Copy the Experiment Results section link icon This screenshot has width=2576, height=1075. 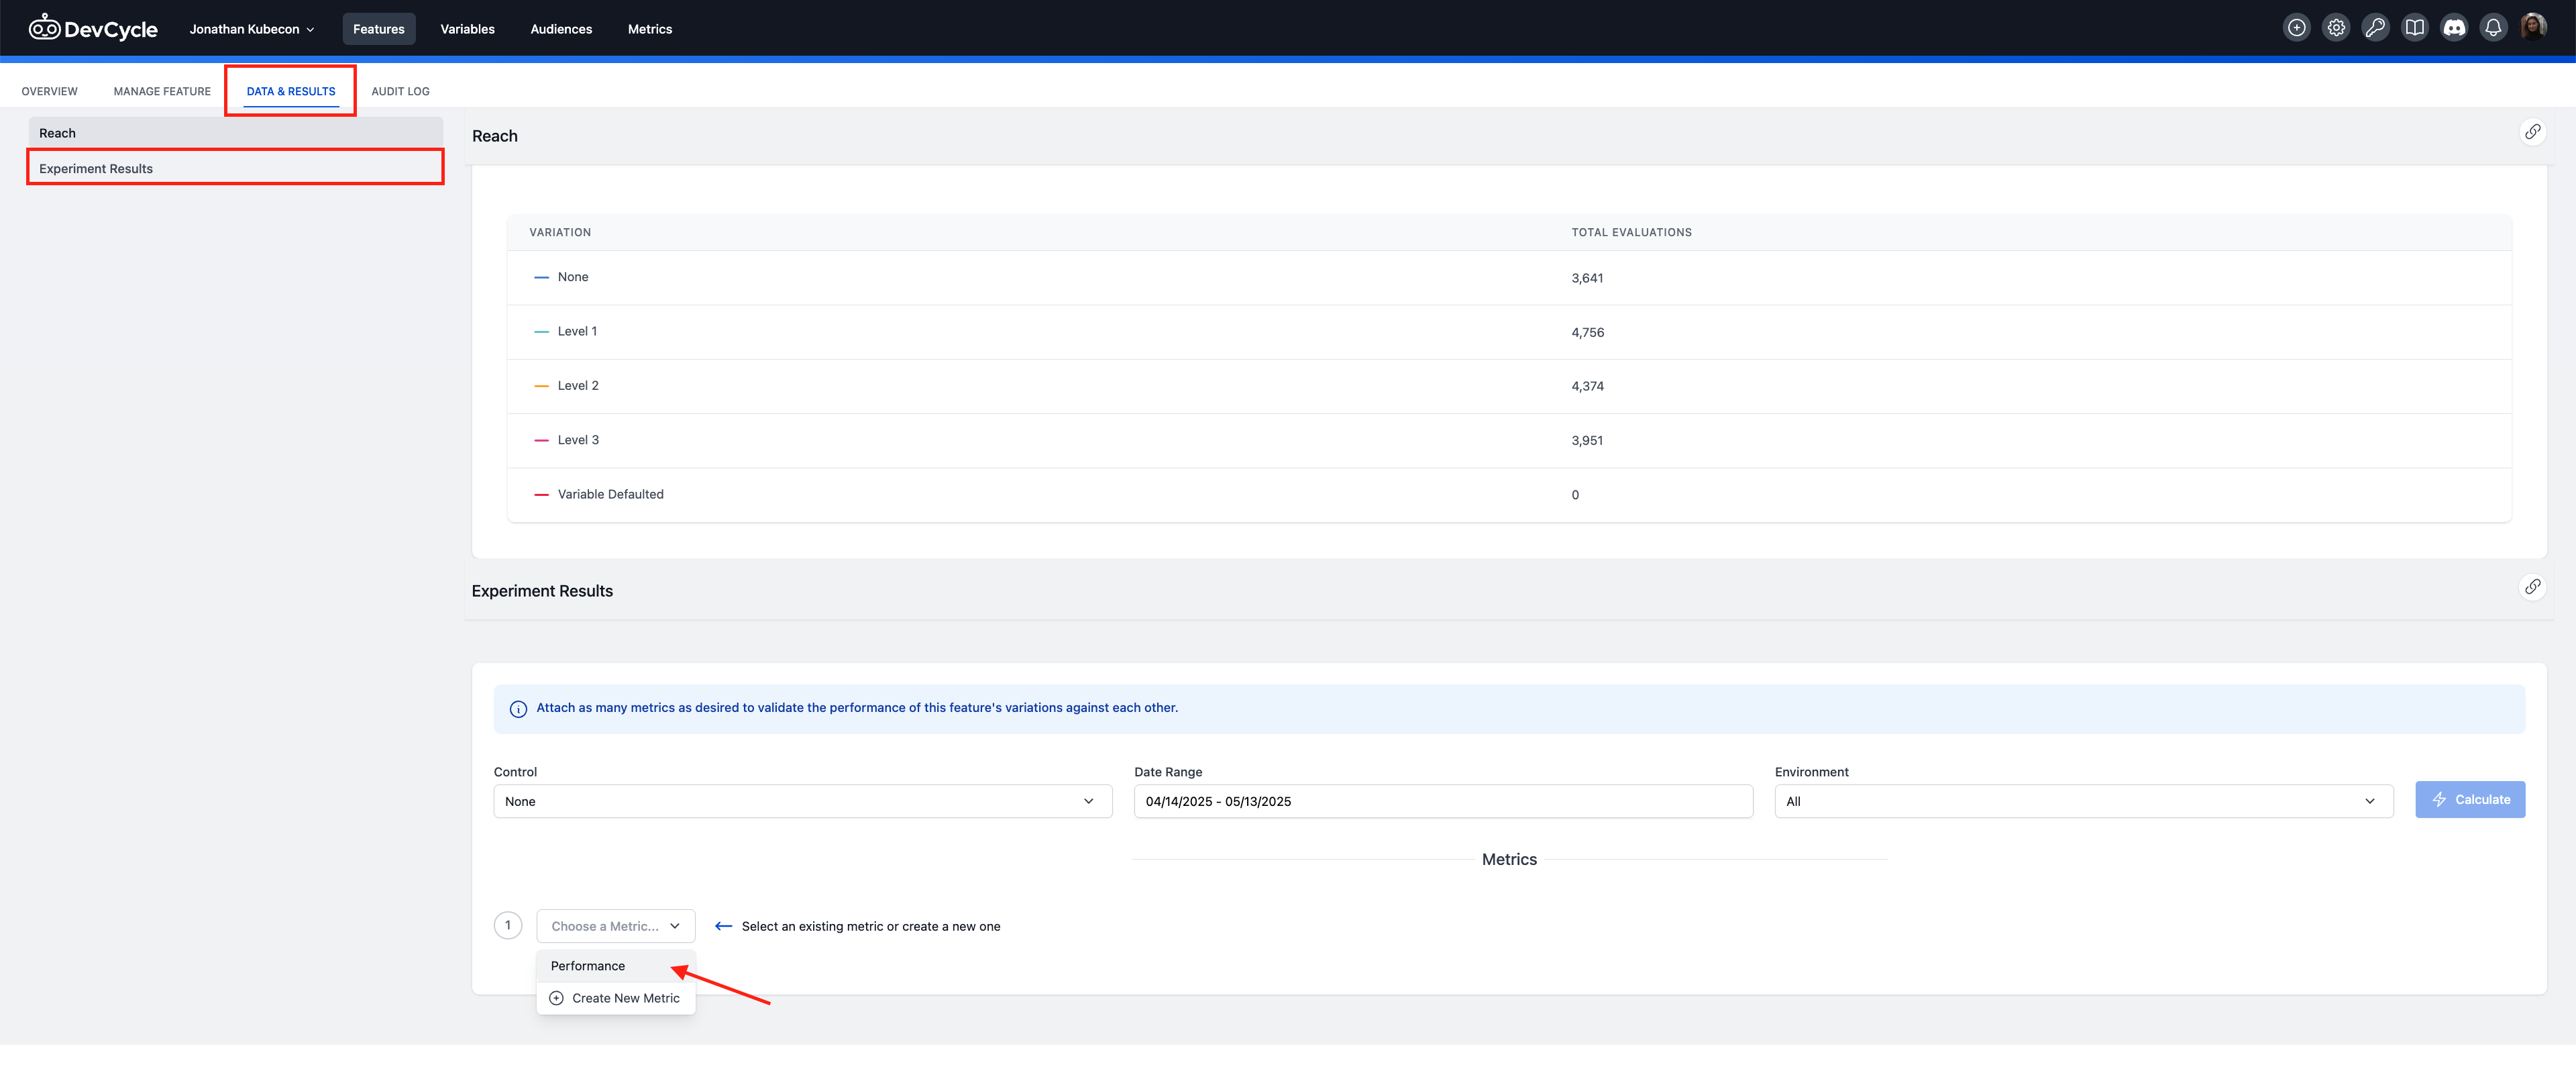point(2534,586)
